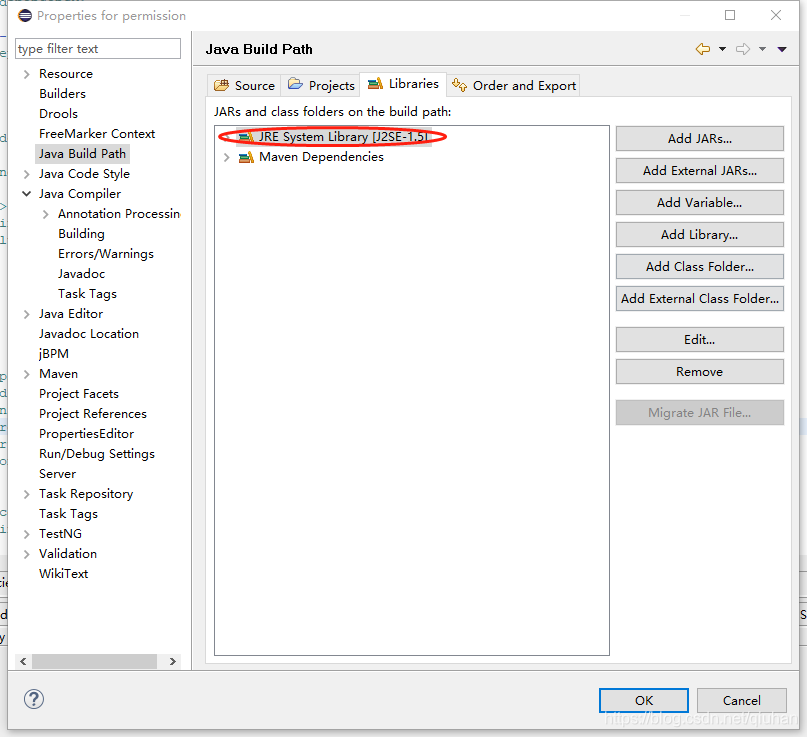The height and width of the screenshot is (737, 807).
Task: Click the Edit... button
Action: tap(699, 340)
